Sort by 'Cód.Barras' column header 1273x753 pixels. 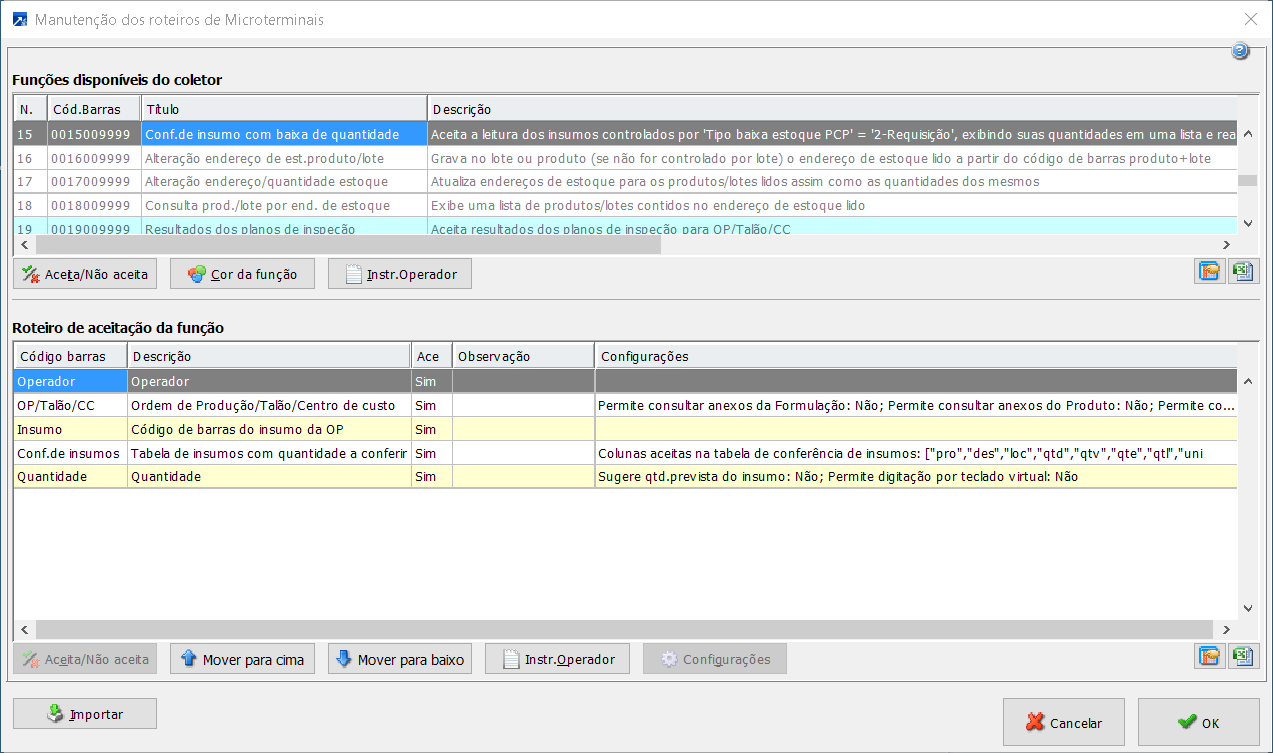(93, 108)
